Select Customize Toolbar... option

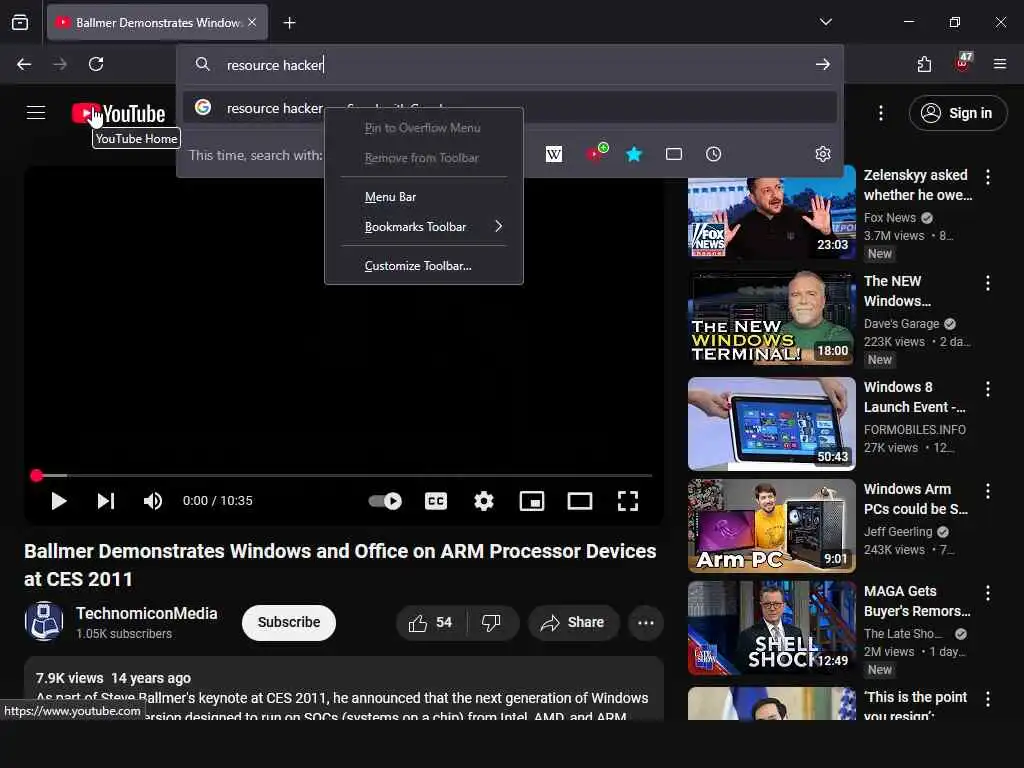tap(423, 266)
